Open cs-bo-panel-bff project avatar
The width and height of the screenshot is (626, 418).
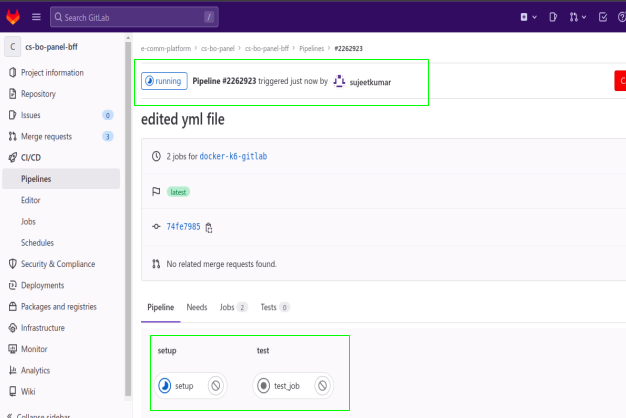(x=12, y=47)
